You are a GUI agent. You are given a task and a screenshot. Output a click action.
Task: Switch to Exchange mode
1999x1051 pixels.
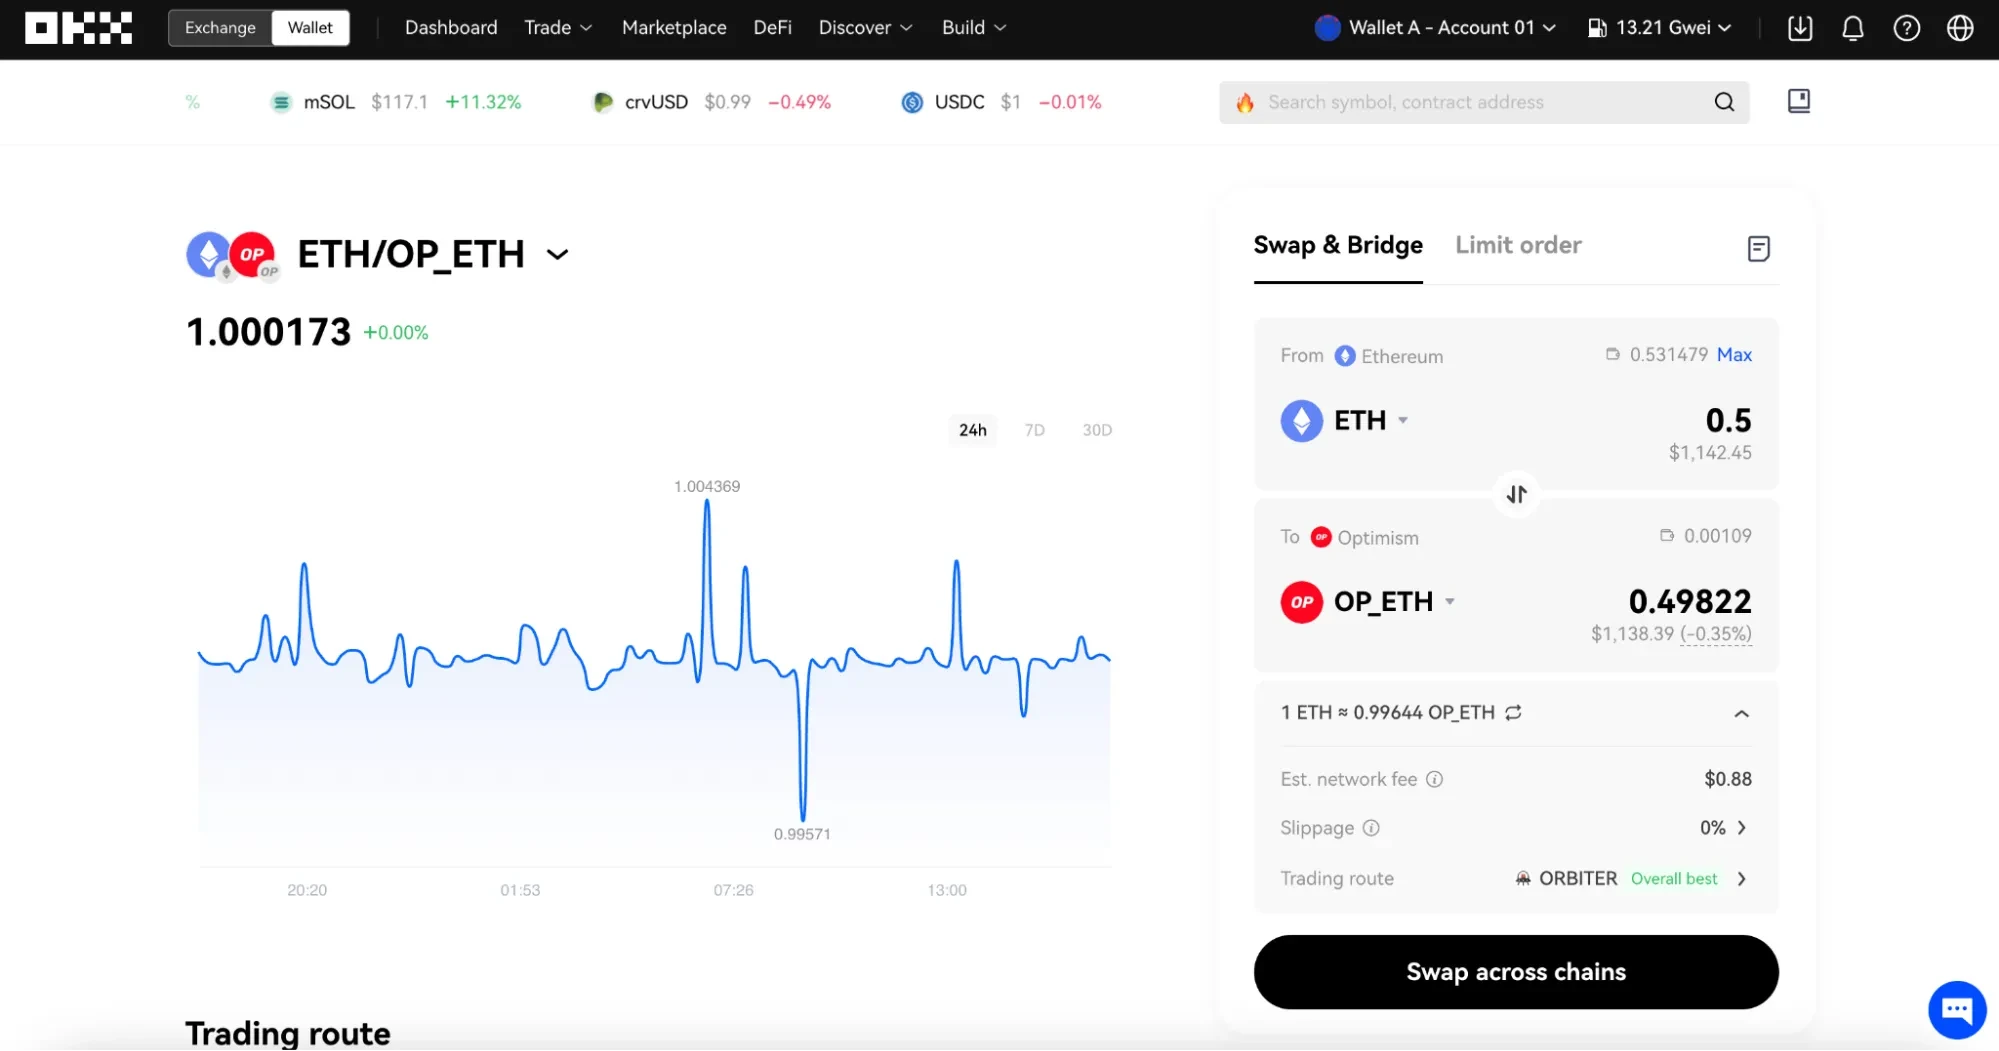pyautogui.click(x=220, y=28)
